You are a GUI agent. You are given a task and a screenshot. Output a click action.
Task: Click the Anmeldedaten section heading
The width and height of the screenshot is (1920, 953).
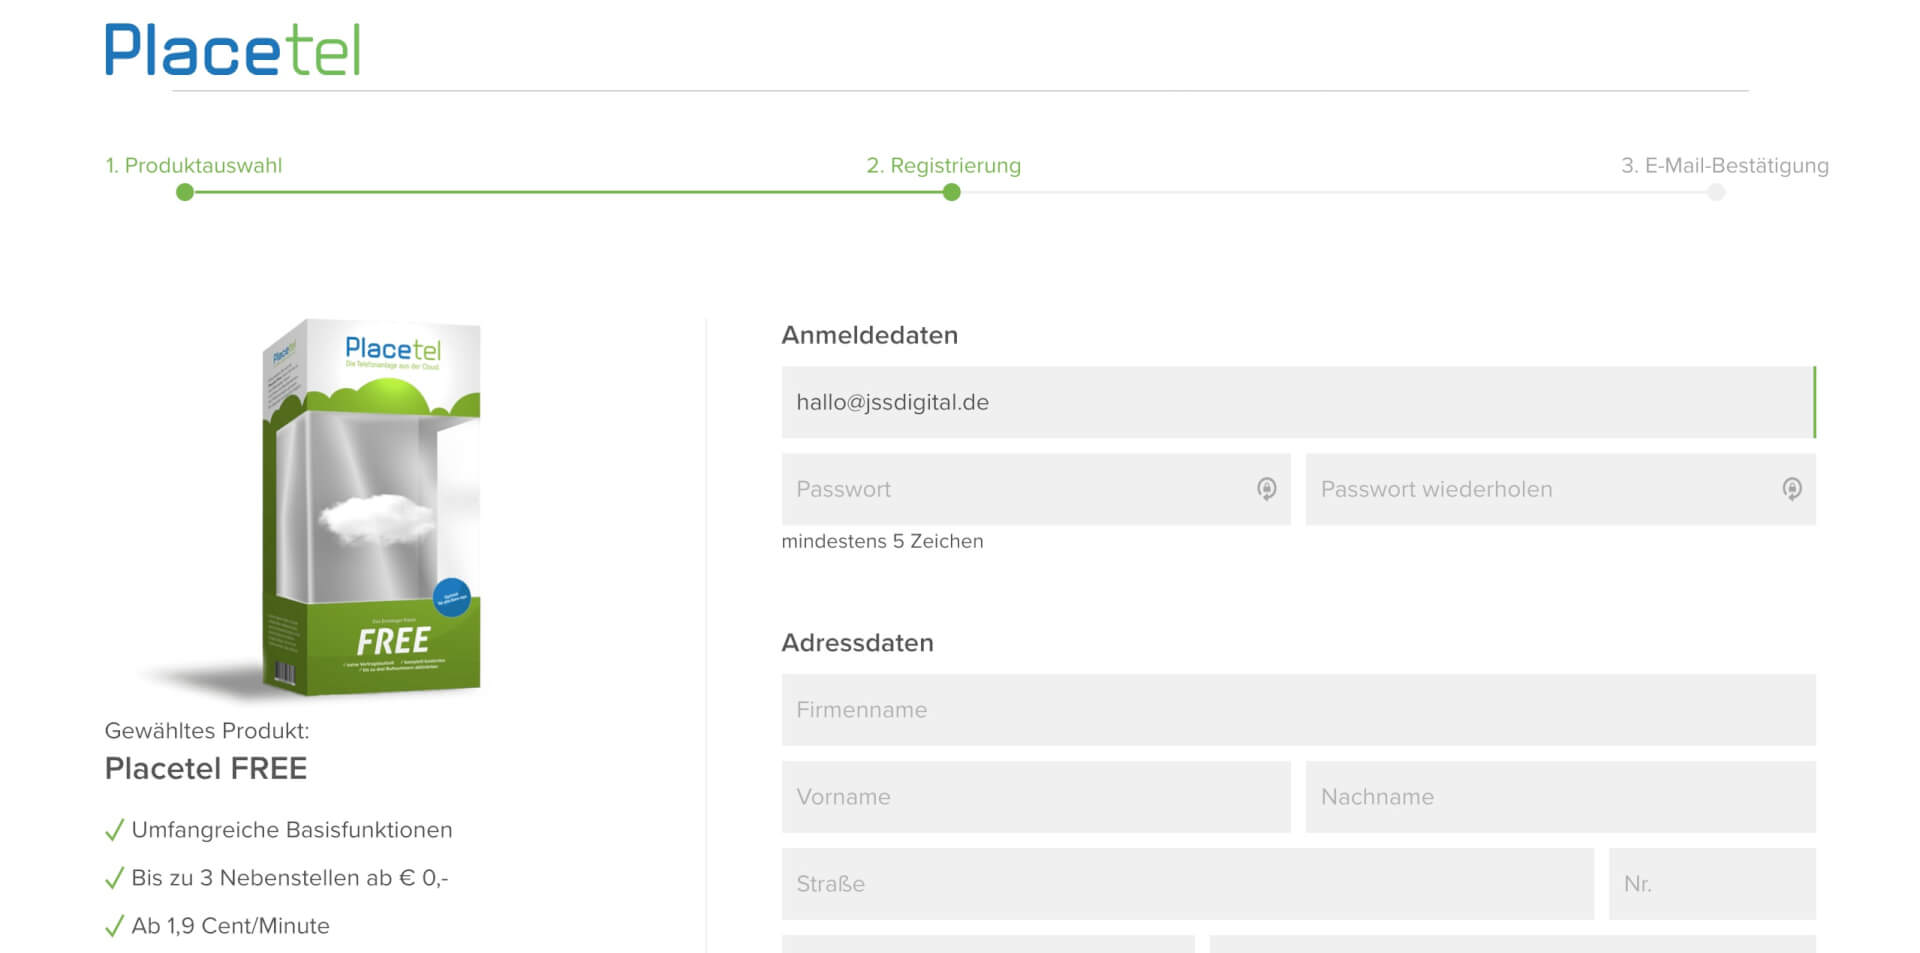tap(869, 335)
